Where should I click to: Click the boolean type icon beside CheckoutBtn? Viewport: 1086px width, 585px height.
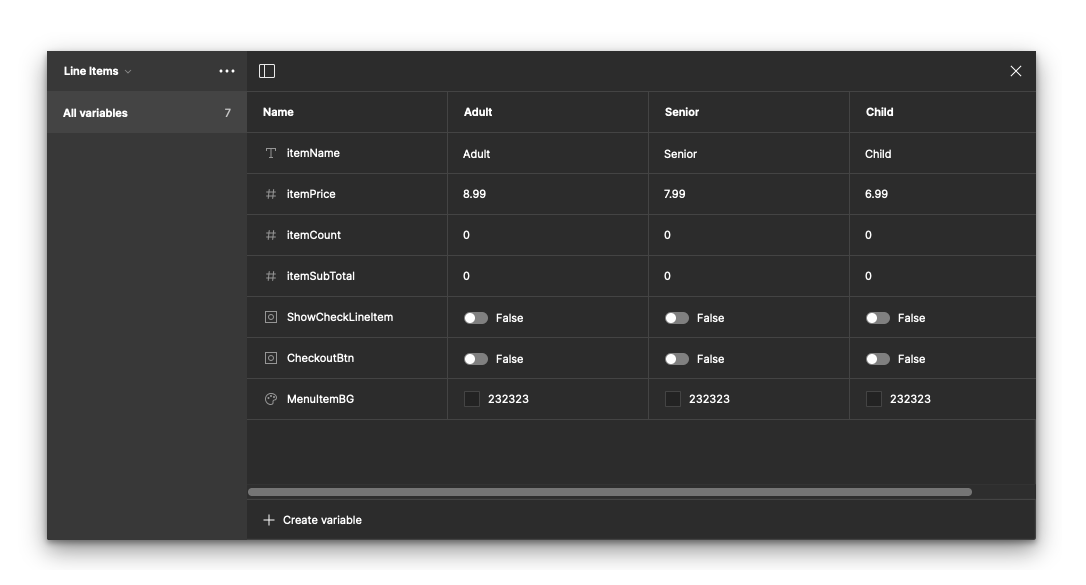[x=271, y=358]
